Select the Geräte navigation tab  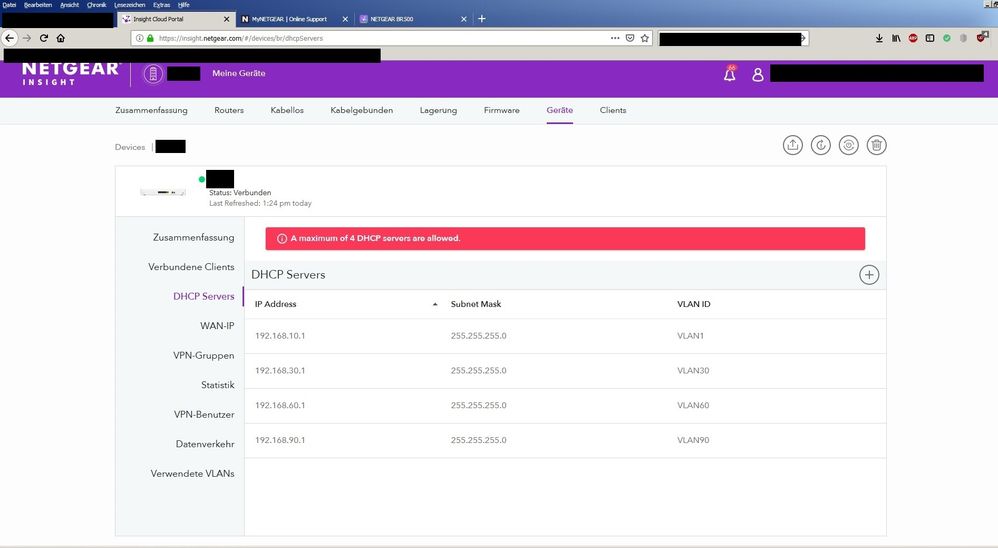pos(559,110)
